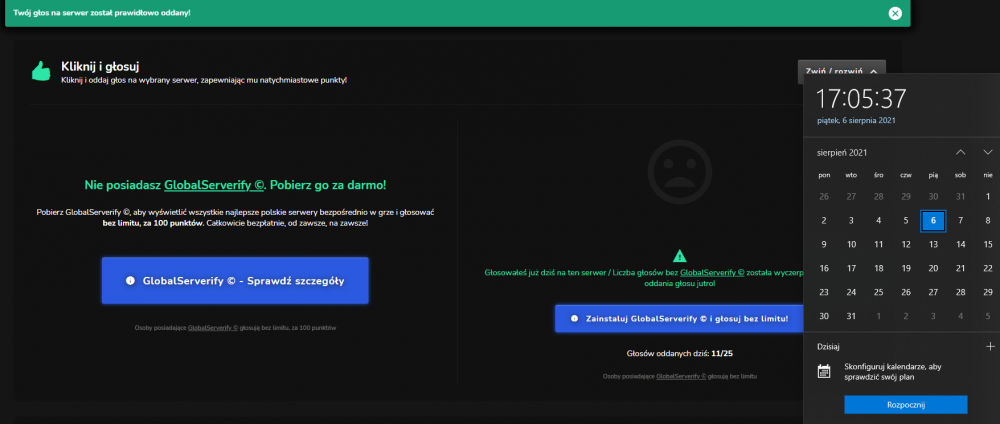Select day 30 in August
Screen dimensions: 1000x424
coord(824,316)
